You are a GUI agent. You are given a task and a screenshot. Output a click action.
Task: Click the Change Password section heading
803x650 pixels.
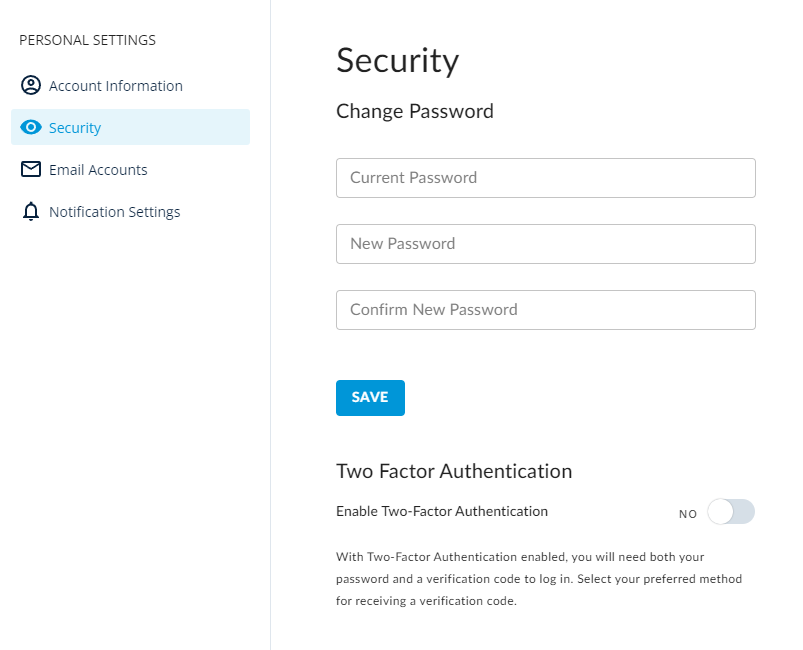[414, 111]
